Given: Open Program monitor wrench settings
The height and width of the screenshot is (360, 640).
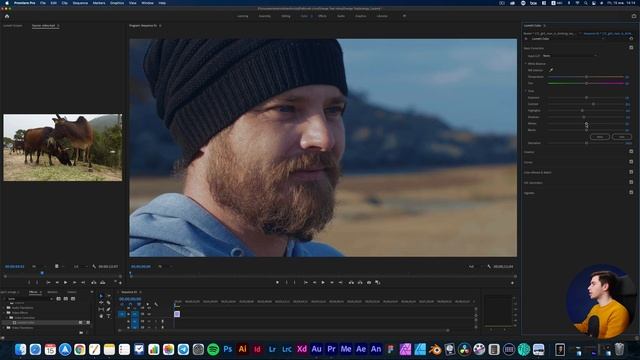Looking at the screenshot, I should click(489, 267).
